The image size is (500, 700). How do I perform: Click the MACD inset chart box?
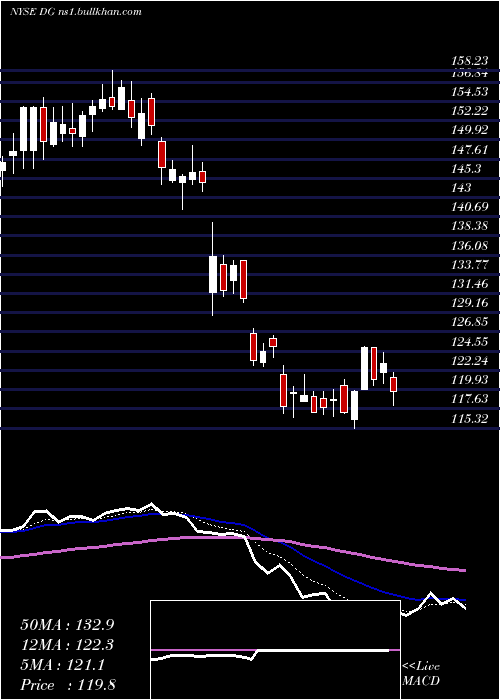[275, 650]
